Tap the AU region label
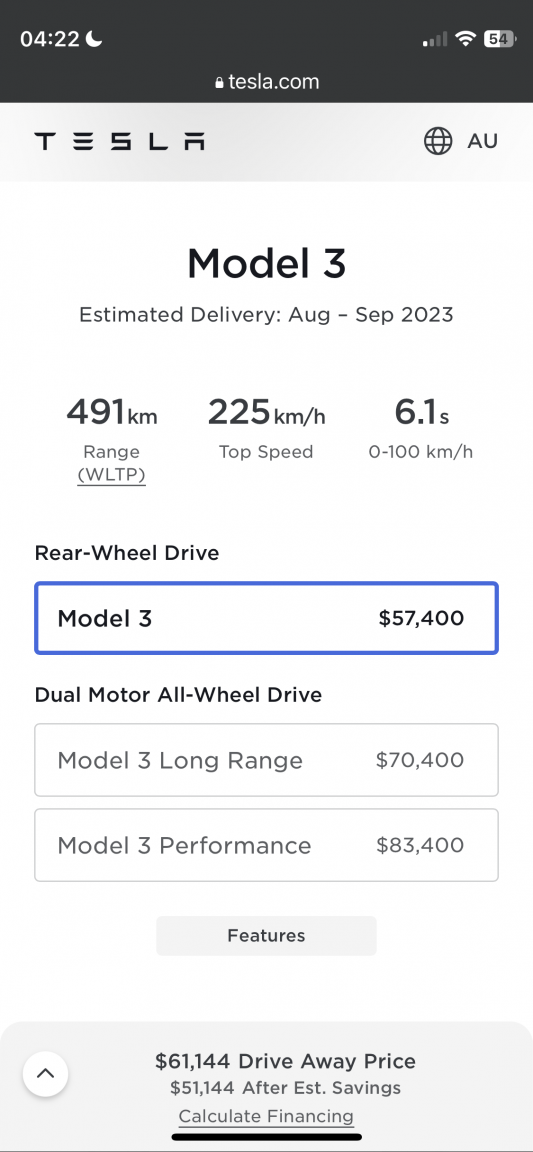Viewport: 533px width, 1152px height. 482,141
